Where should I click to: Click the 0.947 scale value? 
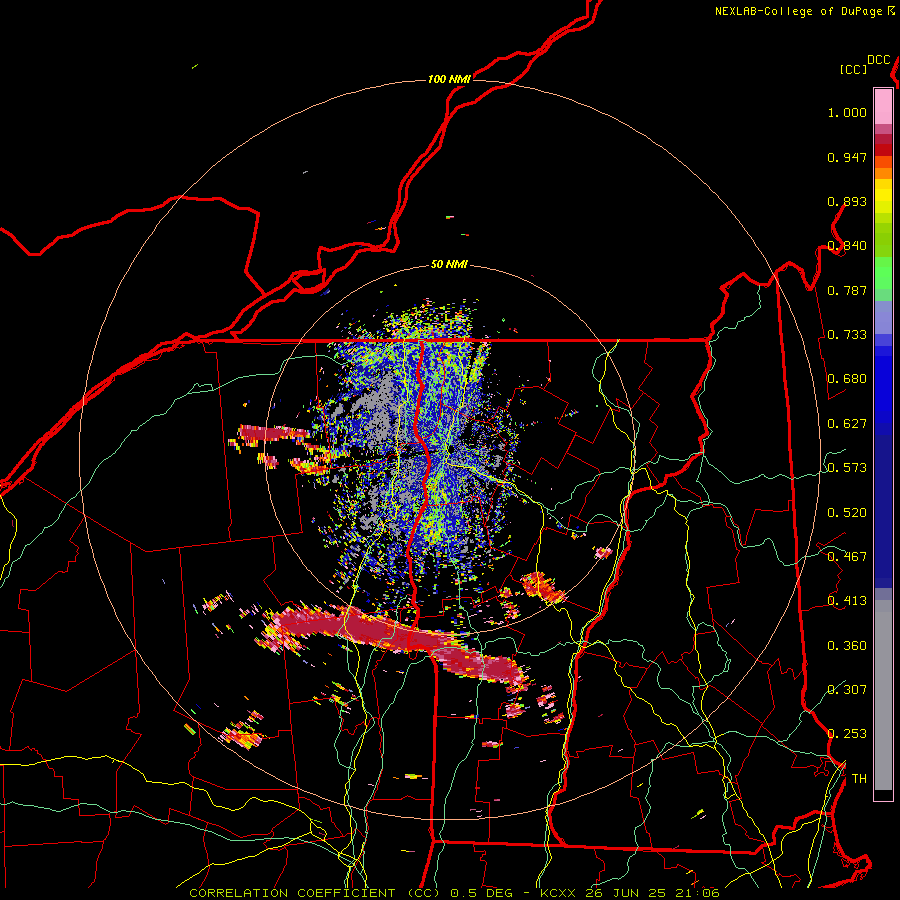tap(847, 157)
